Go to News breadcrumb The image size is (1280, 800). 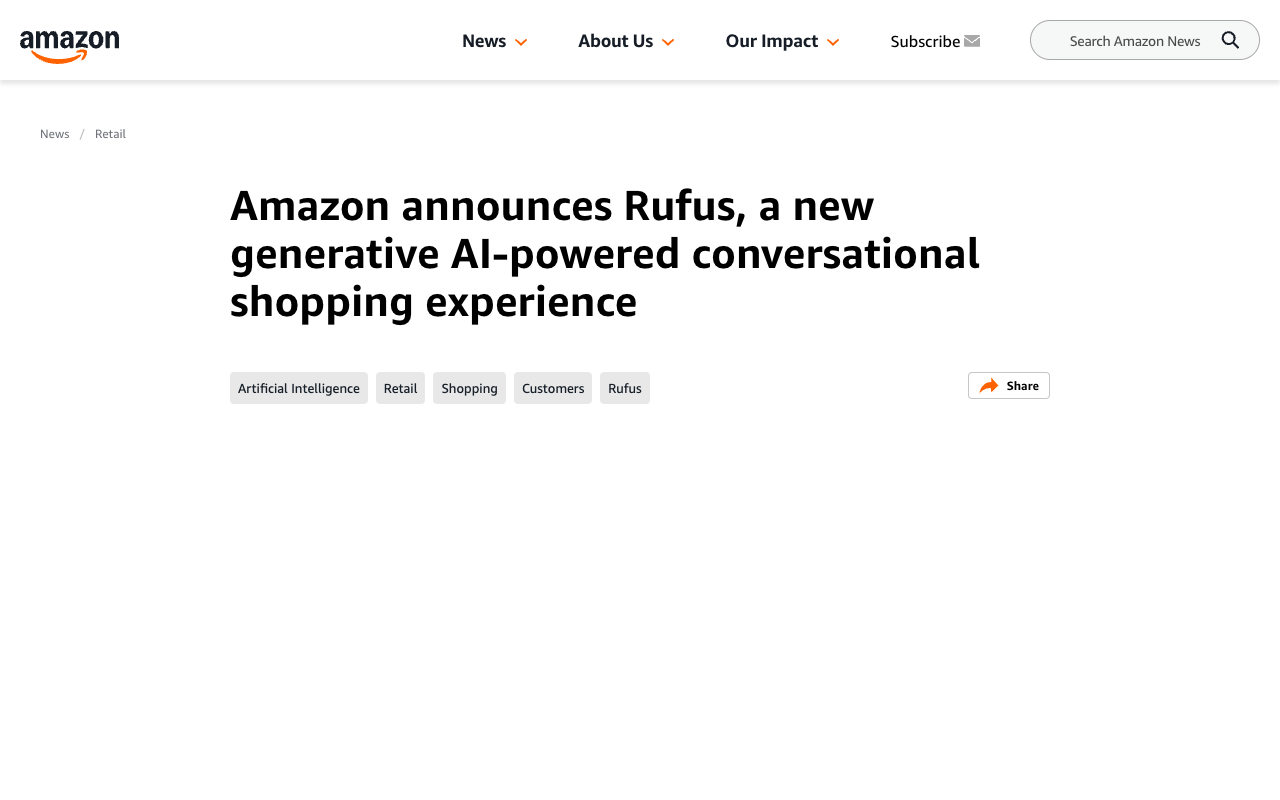55,134
